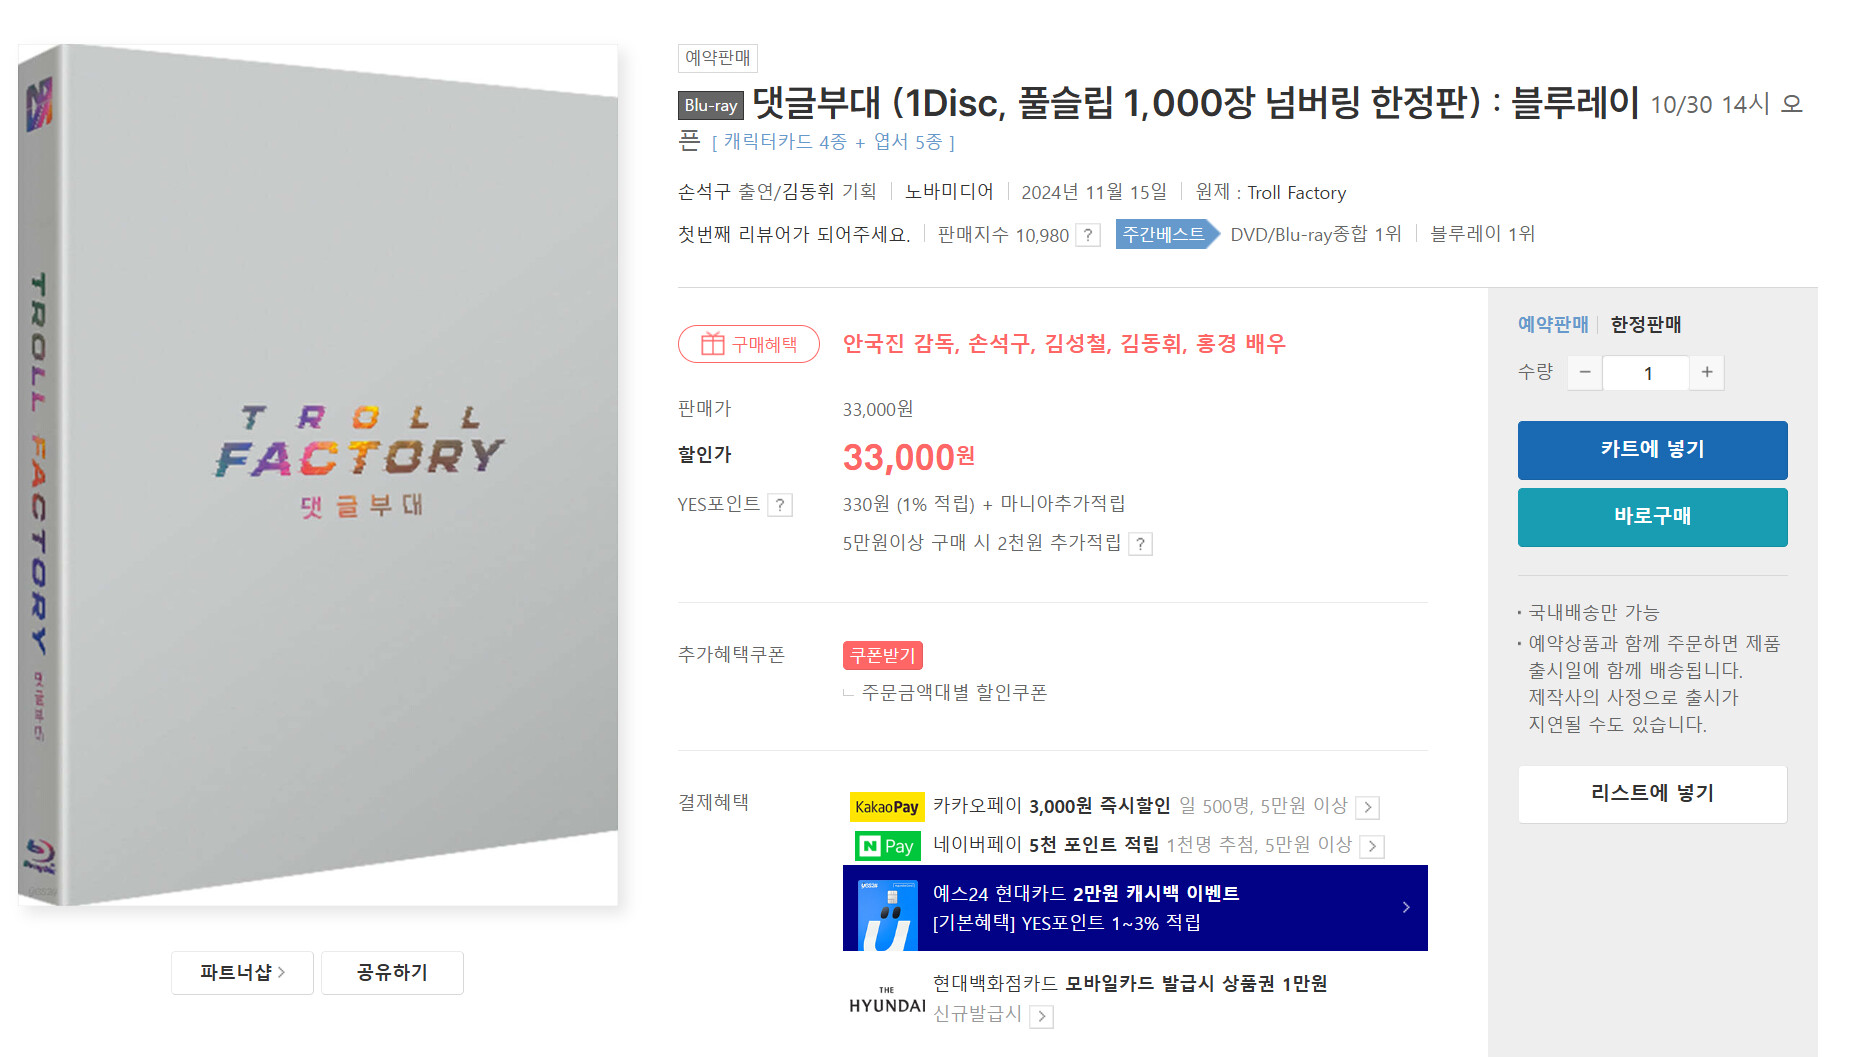Open the Hyundai card cashback event banner arrow
The width and height of the screenshot is (1850, 1057).
coord(1406,907)
